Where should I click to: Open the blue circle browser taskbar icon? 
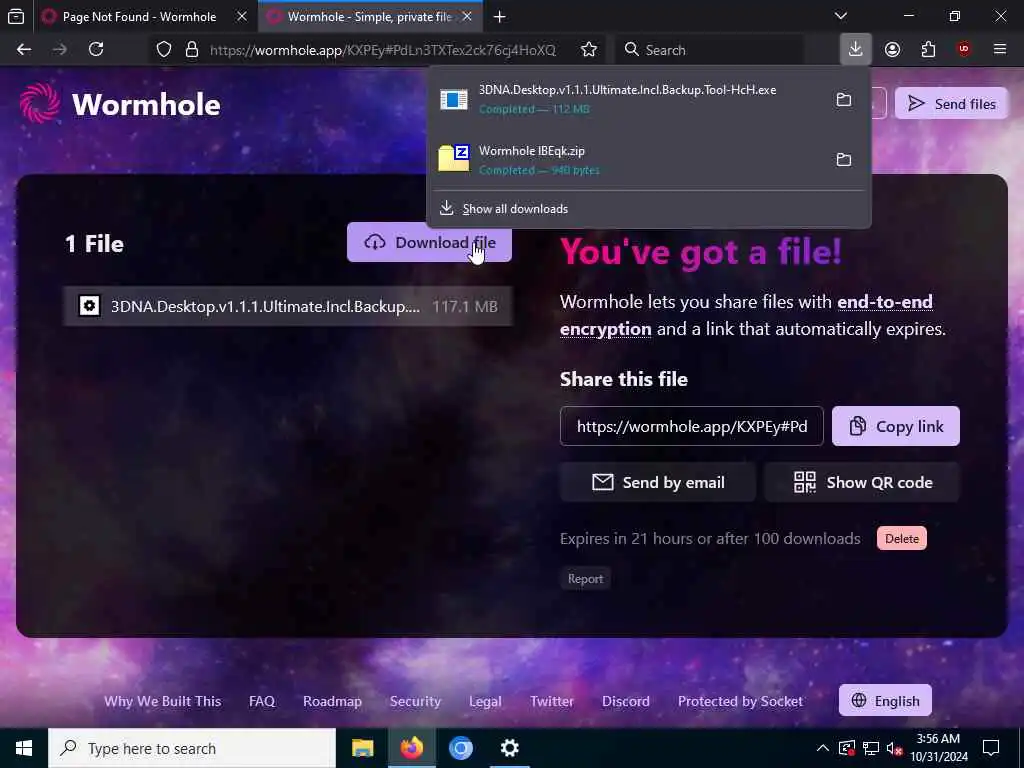[460, 748]
